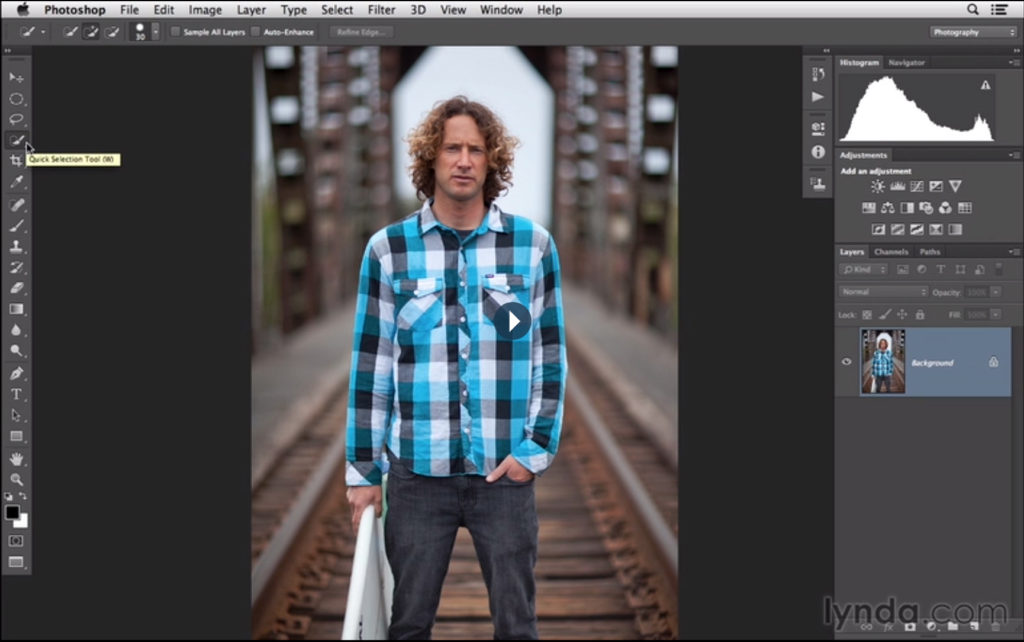Add a Color Balance adjustment
Screen dimensions: 1024x642
[x=888, y=208]
